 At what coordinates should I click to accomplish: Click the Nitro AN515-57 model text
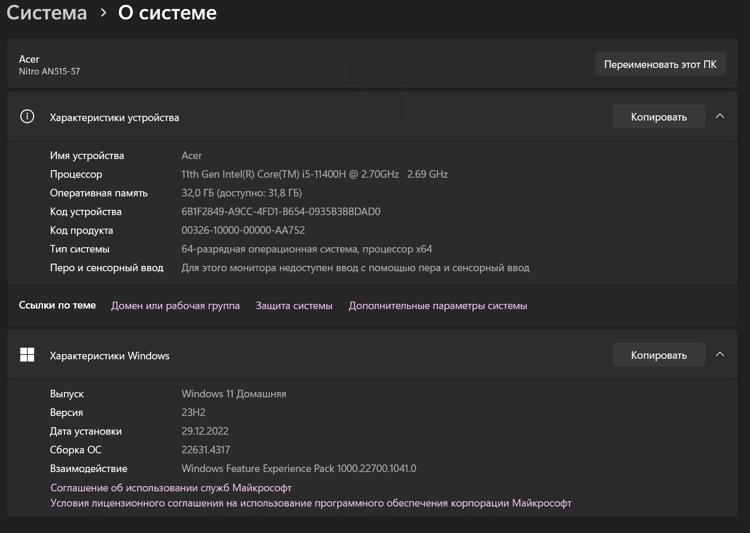(x=49, y=72)
